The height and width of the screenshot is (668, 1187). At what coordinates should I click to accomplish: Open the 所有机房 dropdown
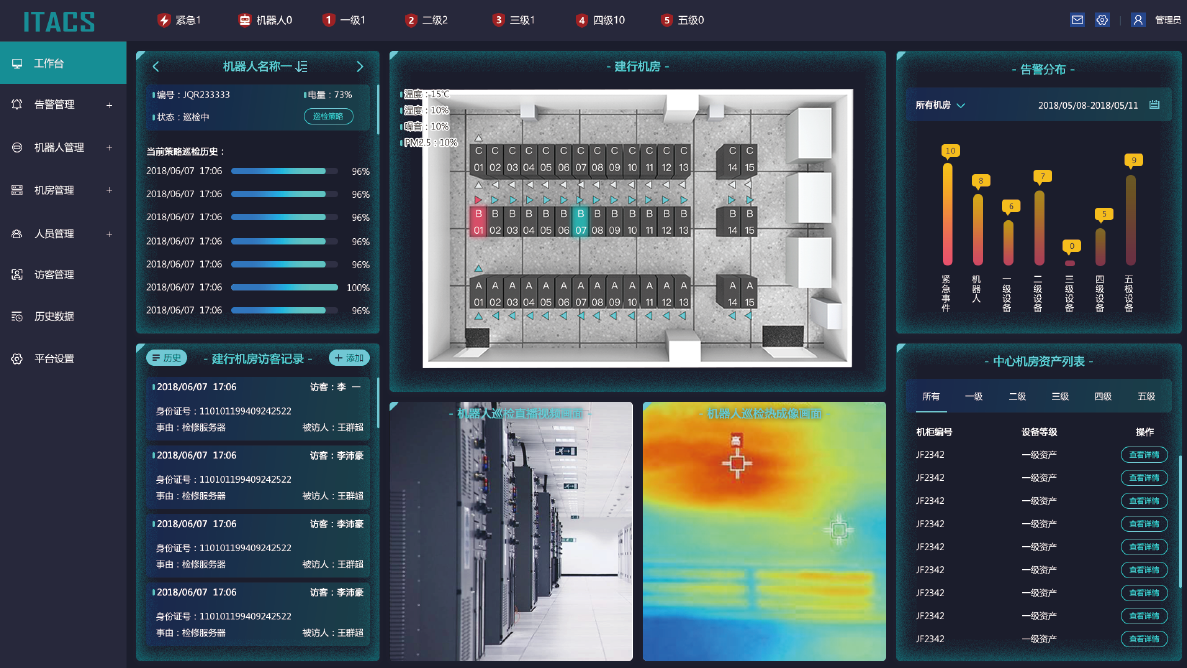click(x=940, y=105)
